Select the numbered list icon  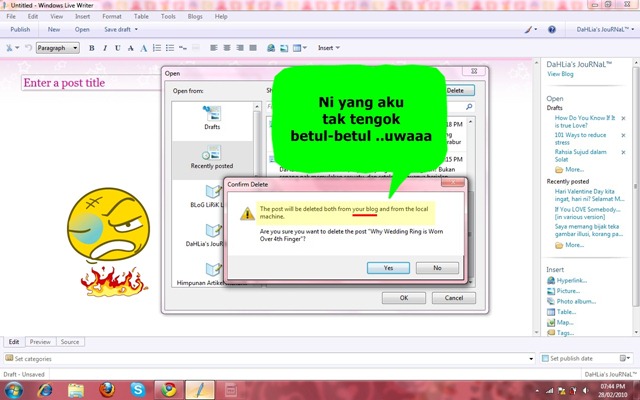157,48
